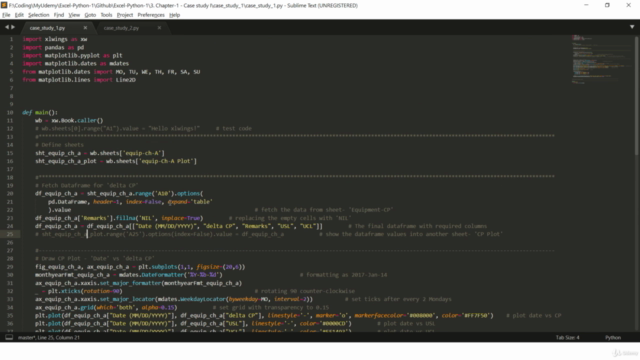Close the case_study_2.py tab

[159, 28]
